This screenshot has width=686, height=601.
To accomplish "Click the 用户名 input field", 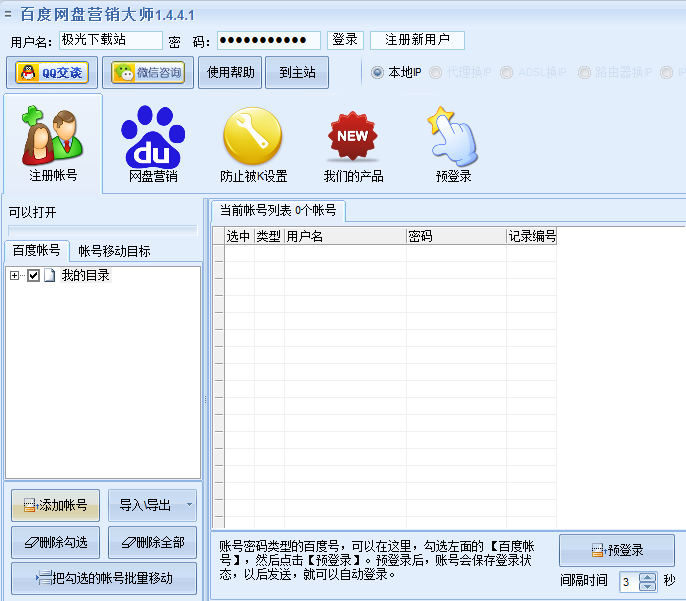I will [x=111, y=40].
